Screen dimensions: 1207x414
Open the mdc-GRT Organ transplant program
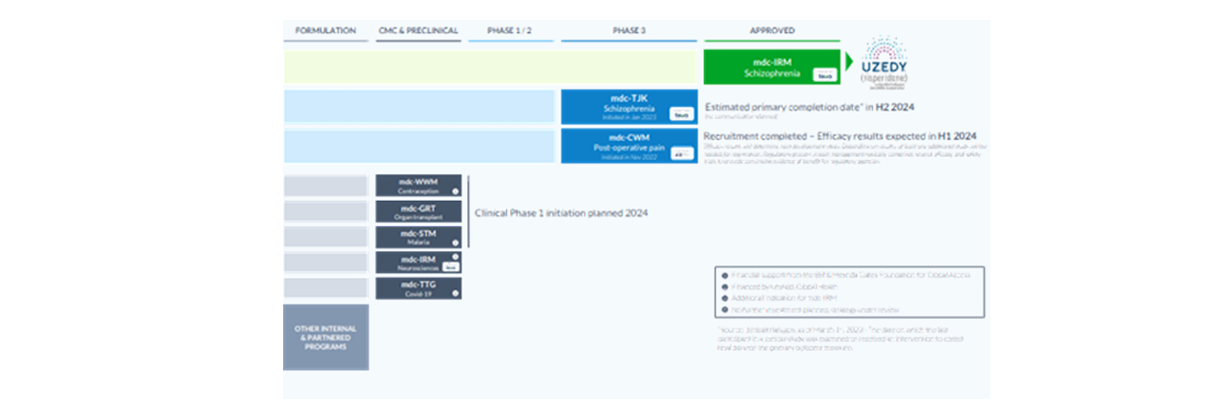coord(418,211)
